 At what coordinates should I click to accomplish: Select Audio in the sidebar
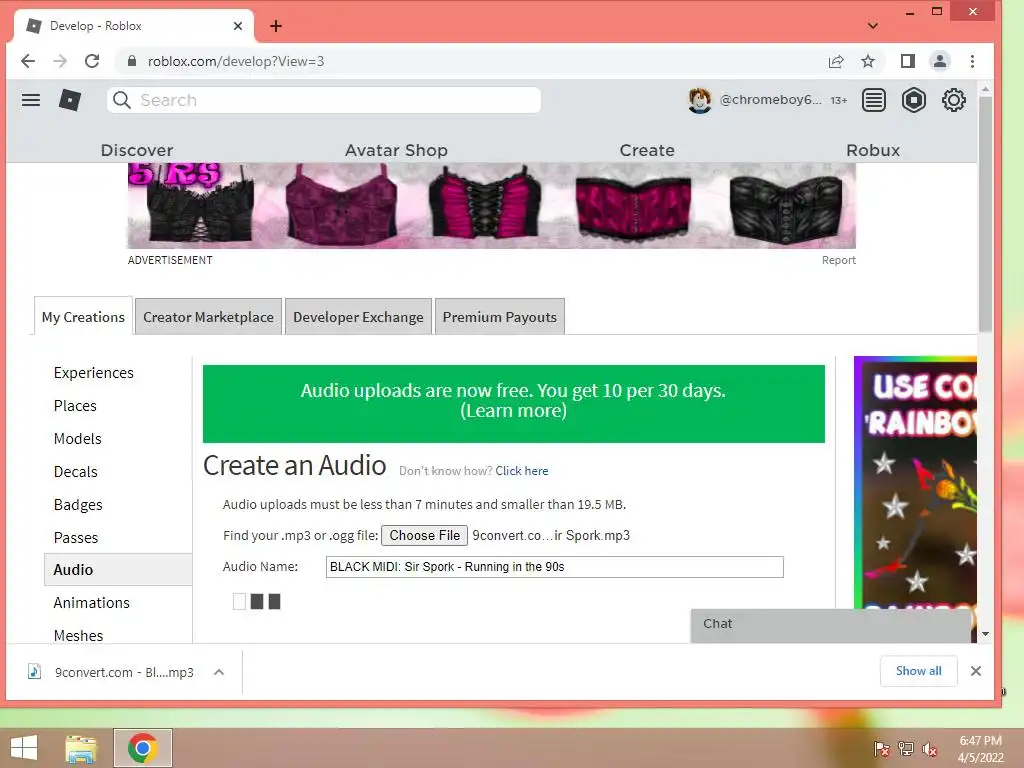tap(118, 569)
